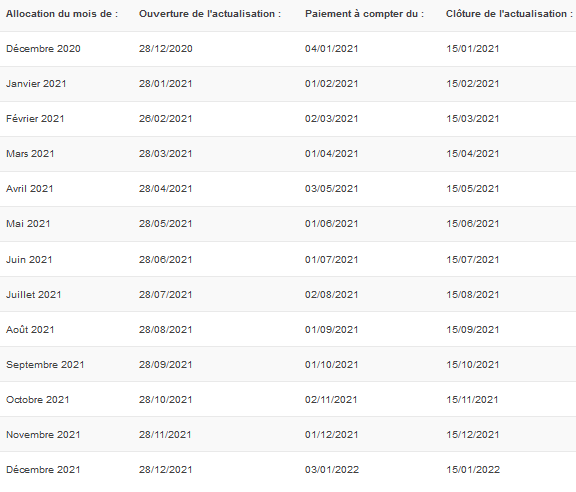This screenshot has width=576, height=492.
Task: Select the 'Ouverture de l'actualisation' column header
Action: click(210, 14)
